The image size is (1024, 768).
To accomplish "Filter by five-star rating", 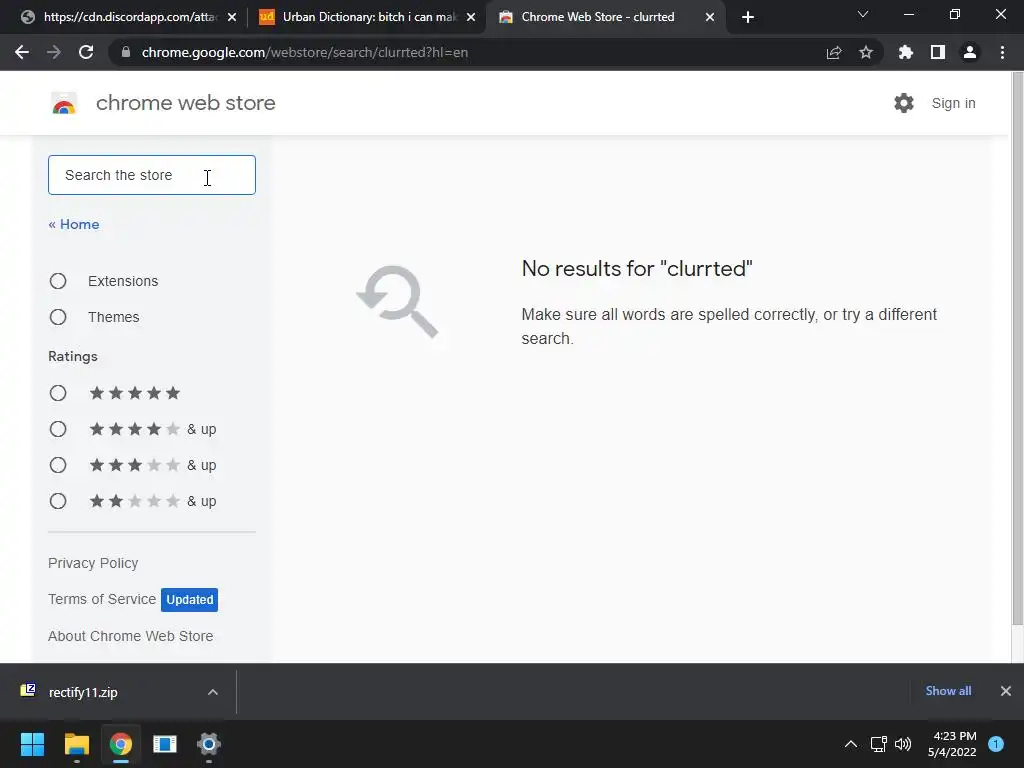I will pyautogui.click(x=58, y=393).
